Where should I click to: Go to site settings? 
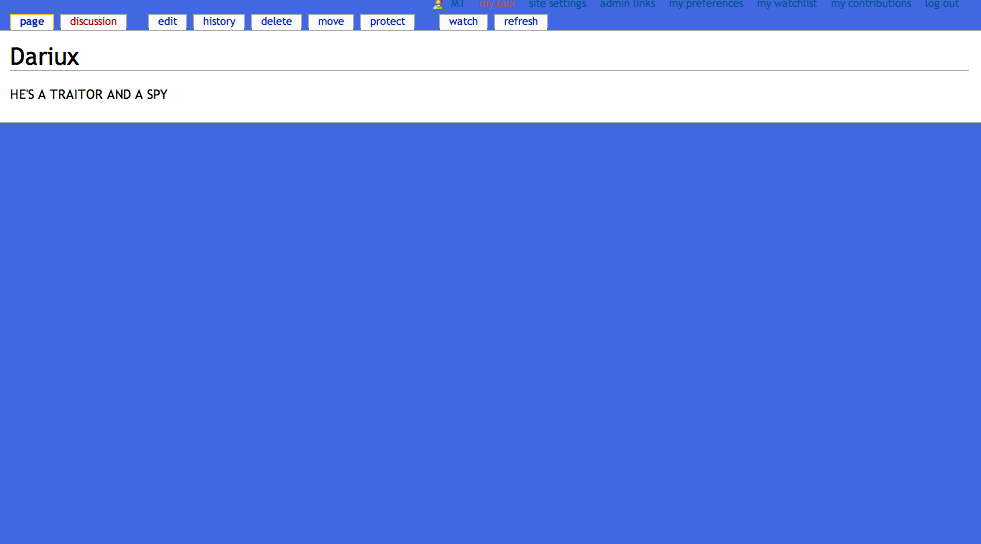[557, 4]
